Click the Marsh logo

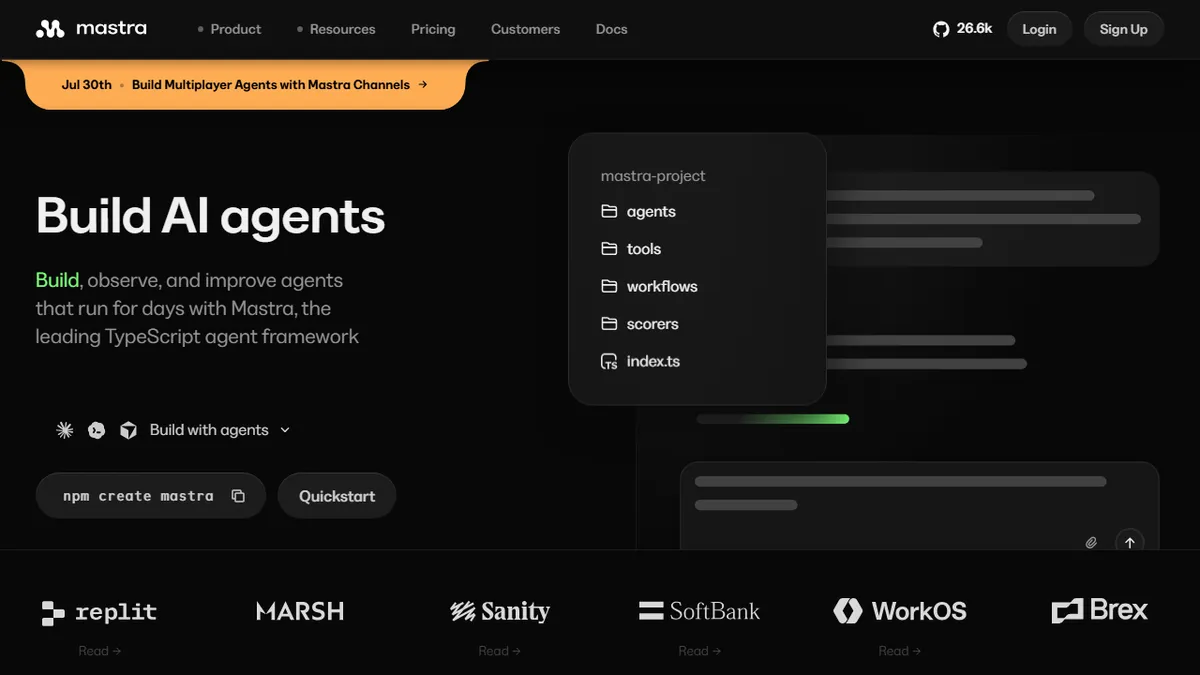tap(300, 611)
